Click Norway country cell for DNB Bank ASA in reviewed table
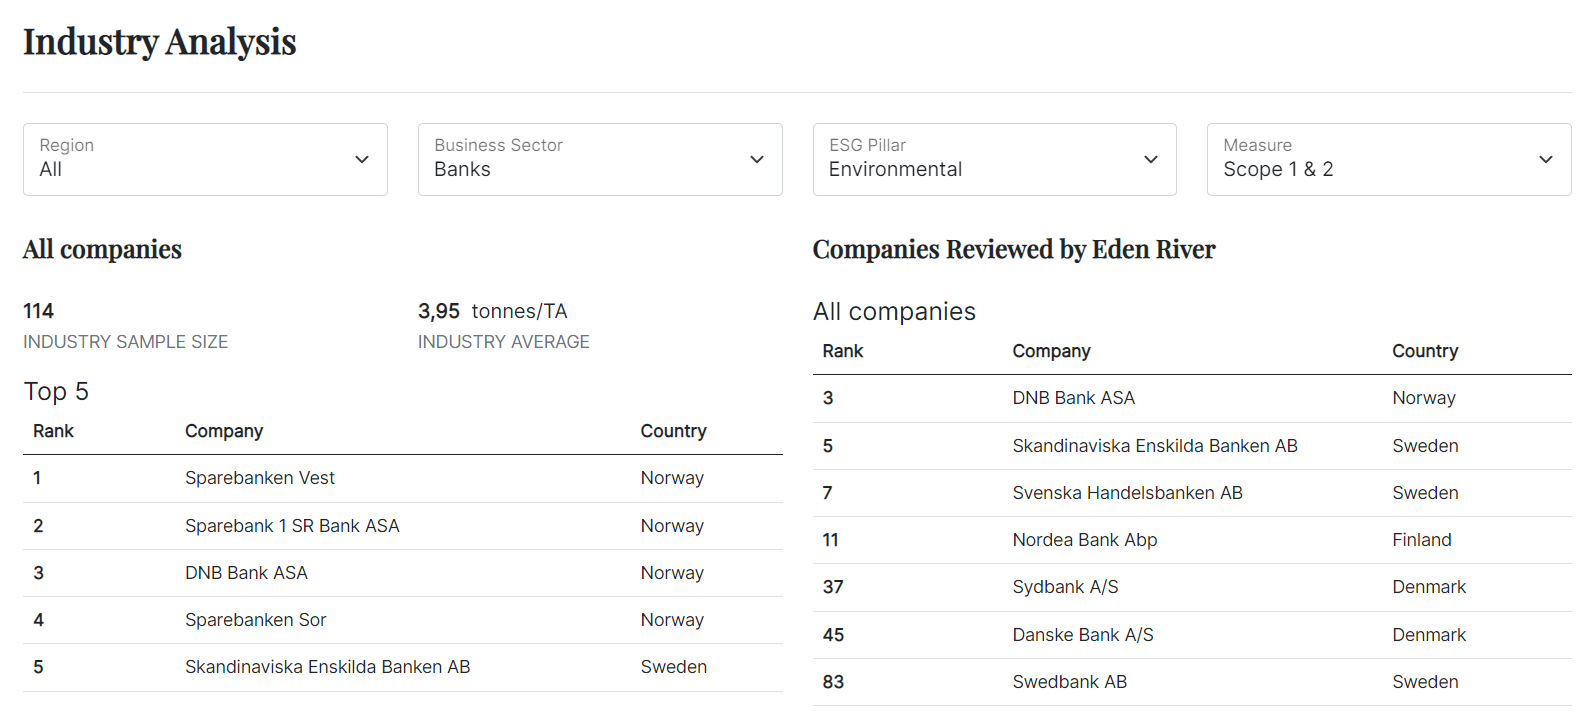The width and height of the screenshot is (1589, 714). [x=1424, y=398]
